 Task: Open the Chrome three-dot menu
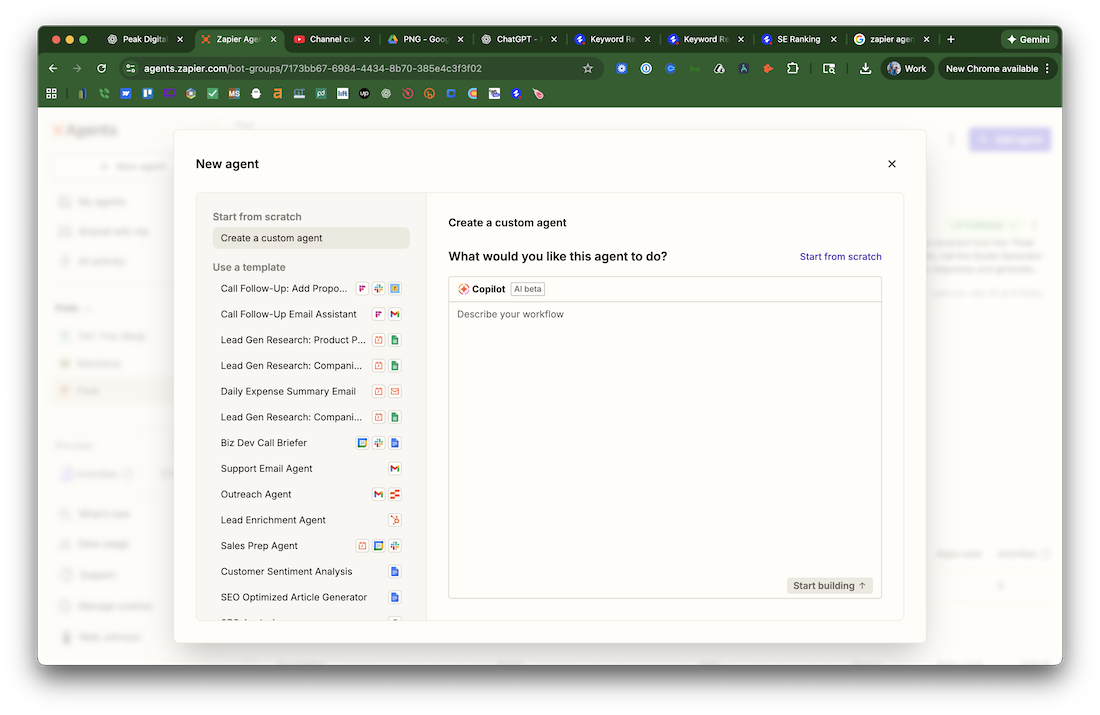pos(1047,68)
